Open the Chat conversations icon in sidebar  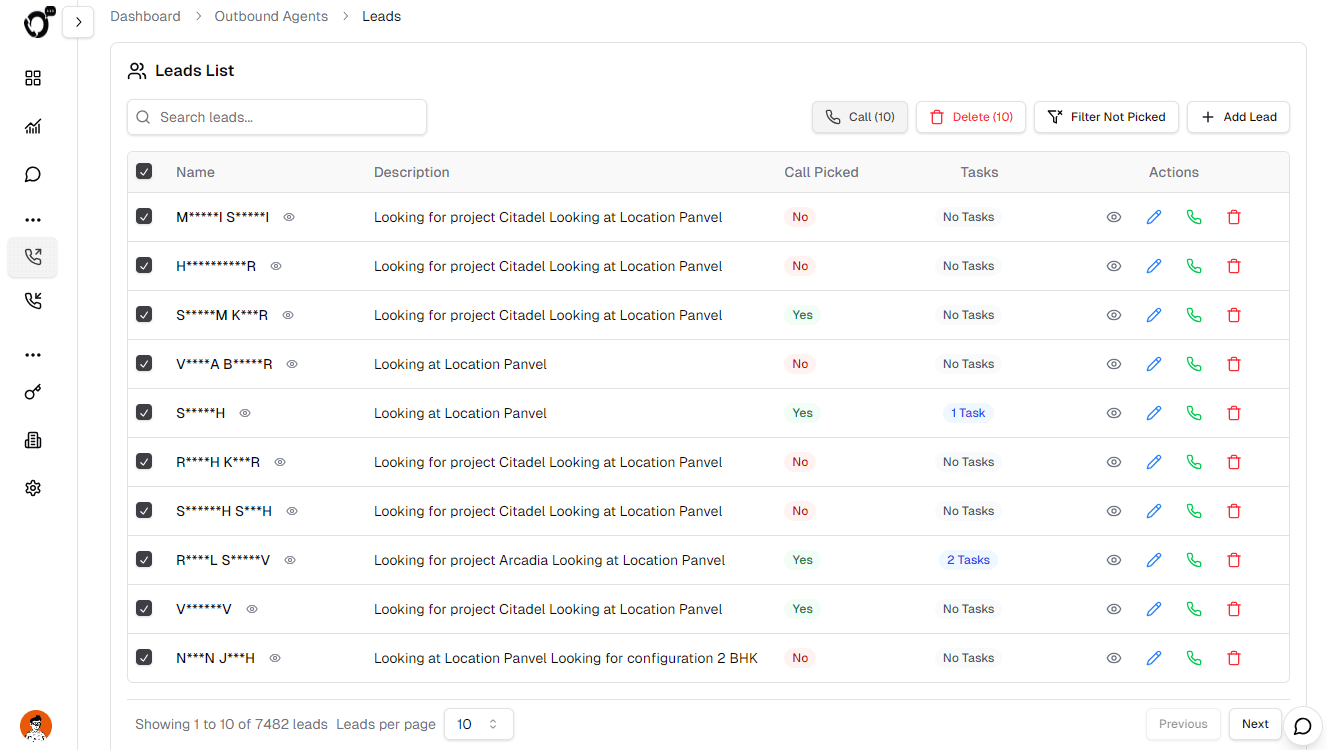(x=33, y=174)
